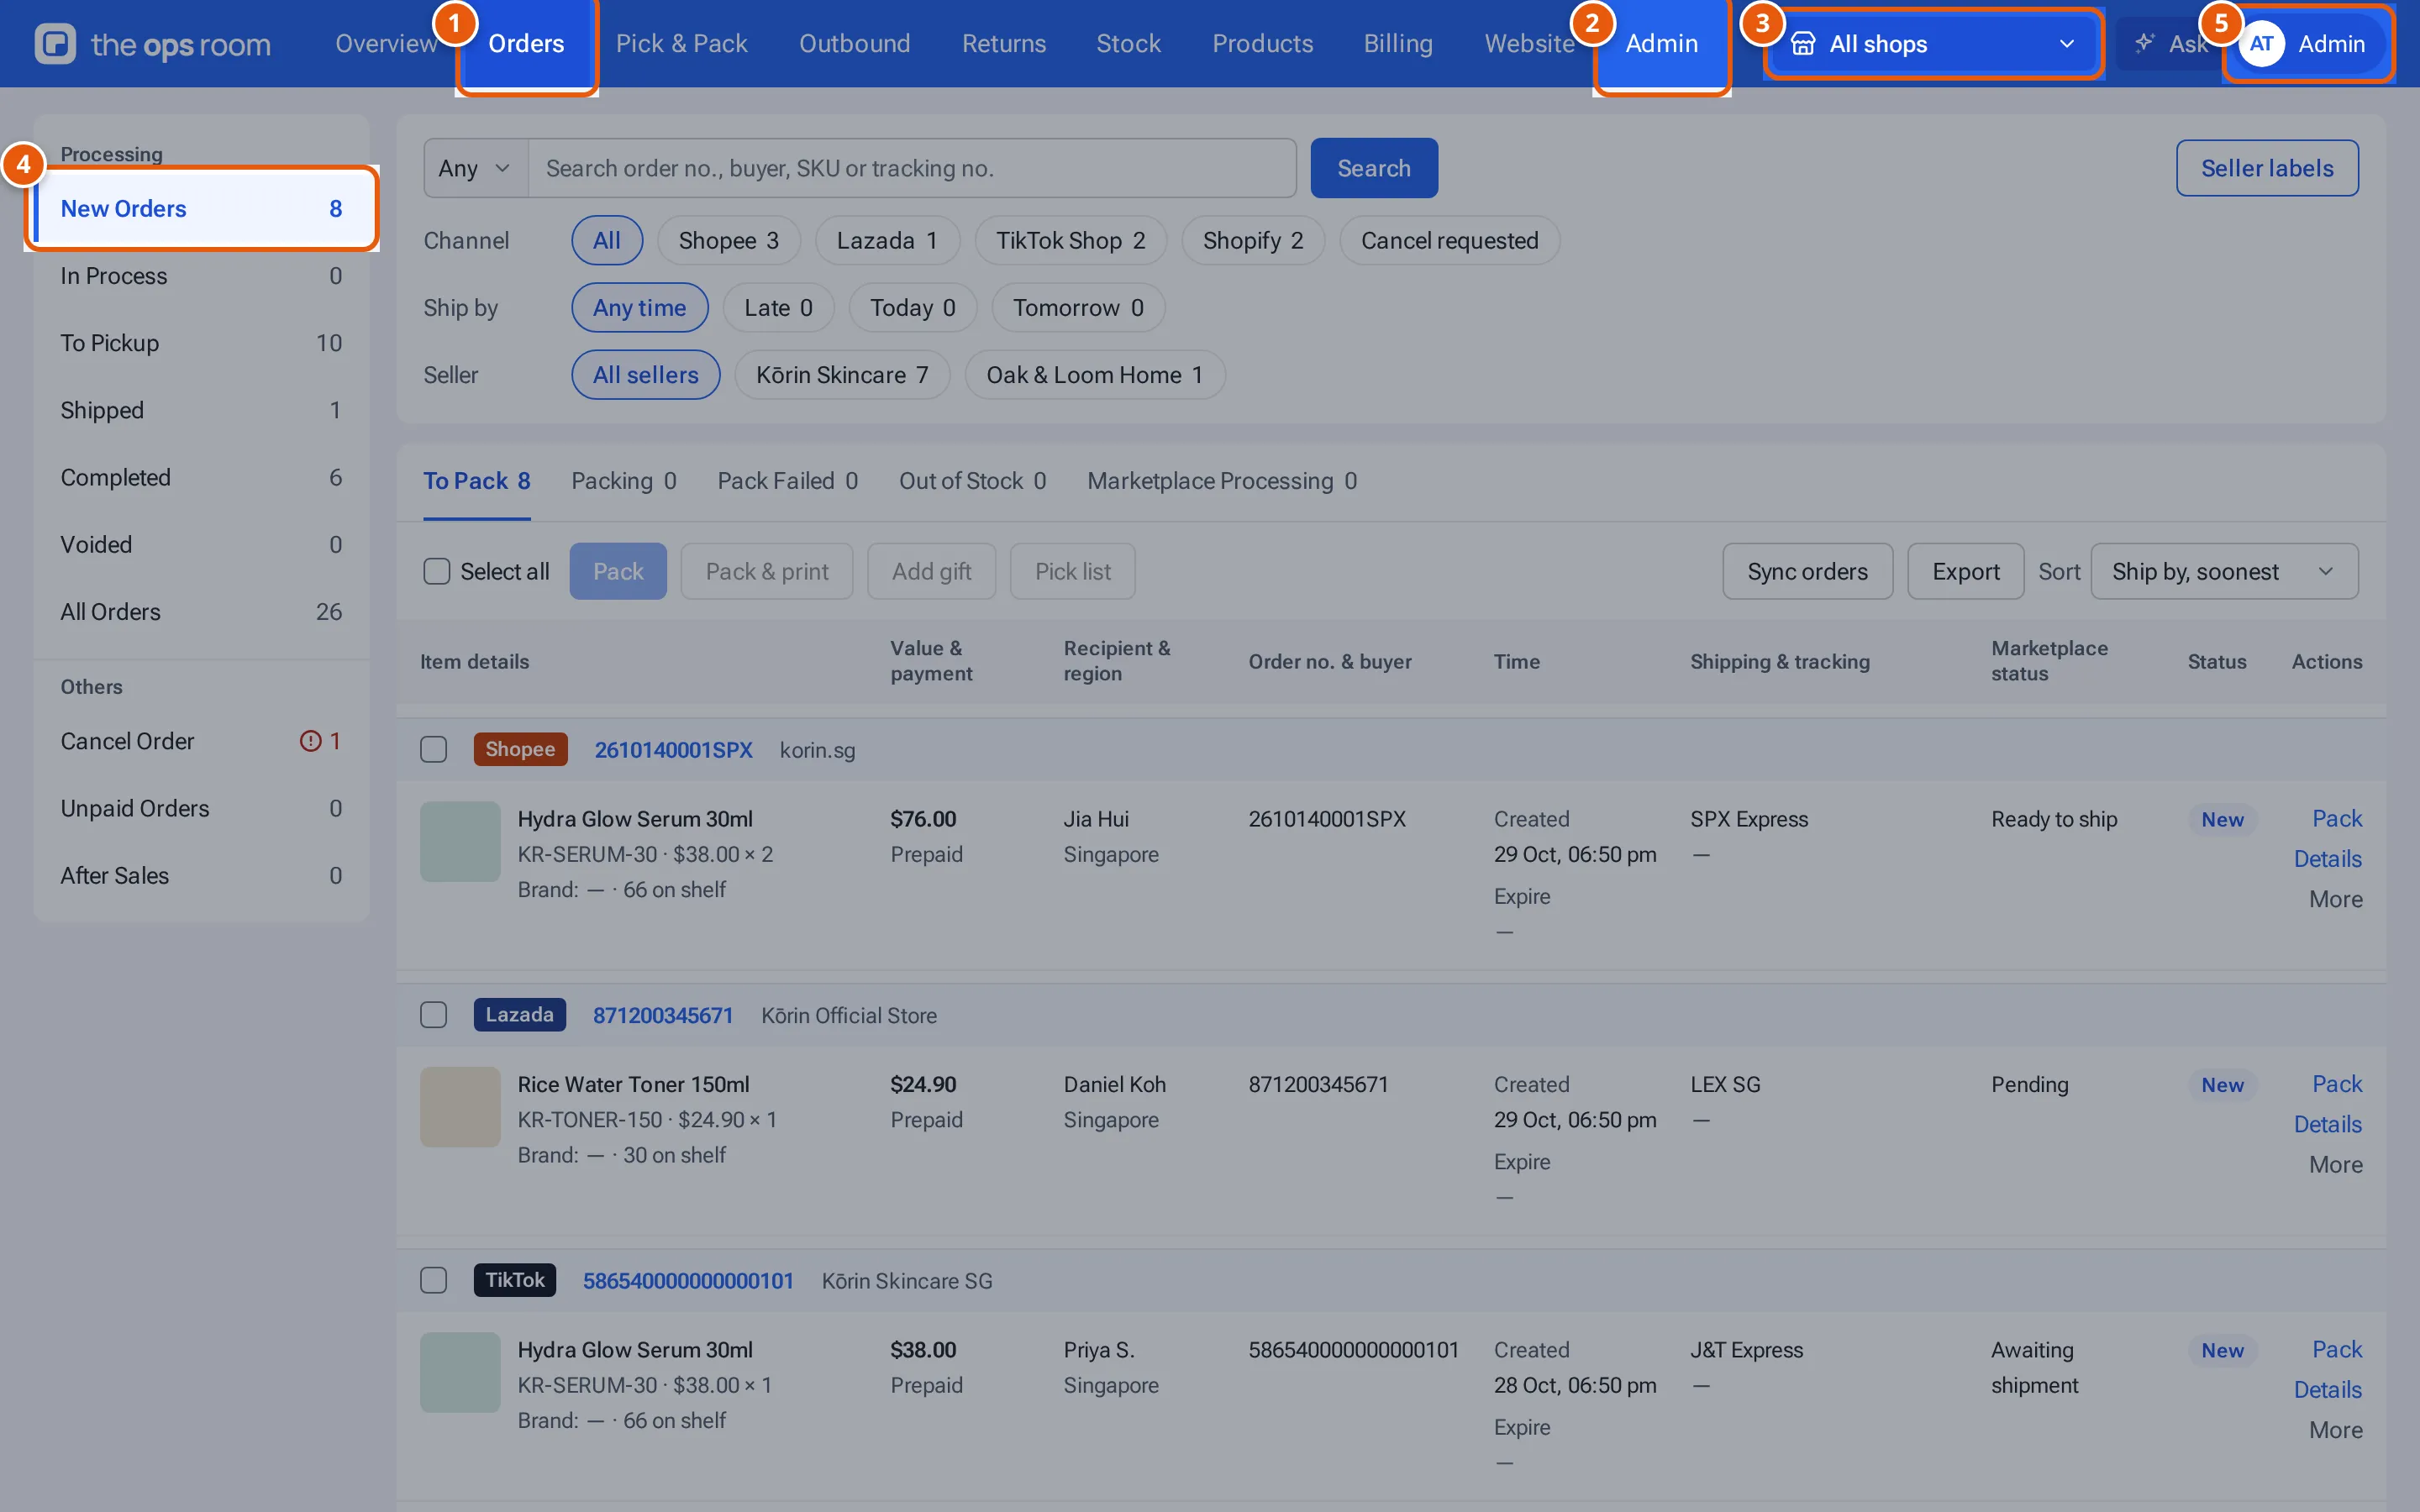2420x1512 pixels.
Task: Open the Hydra Glow Serum thumbnail in Shopee order
Action: tap(460, 841)
